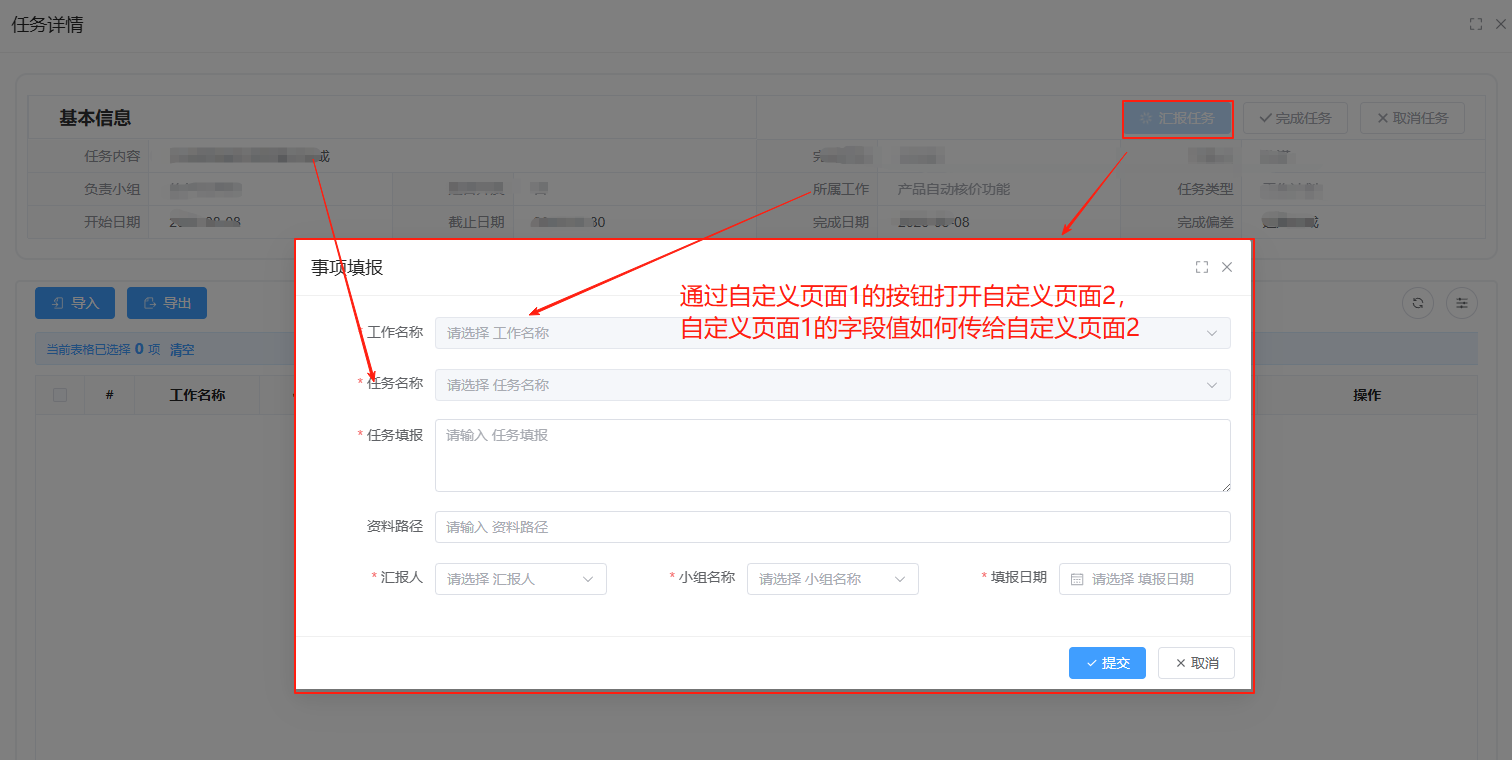This screenshot has width=1512, height=760.
Task: Click fullscreen icon in 事项填报 dialog
Action: pyautogui.click(x=1202, y=267)
